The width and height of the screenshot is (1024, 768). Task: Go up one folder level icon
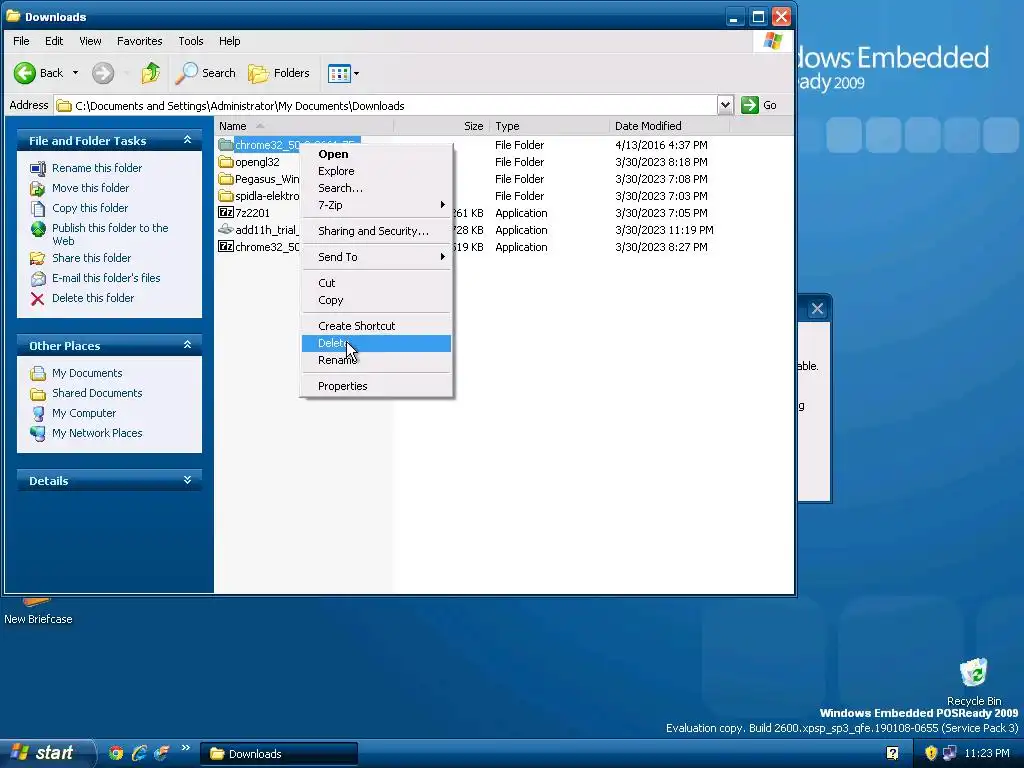151,73
